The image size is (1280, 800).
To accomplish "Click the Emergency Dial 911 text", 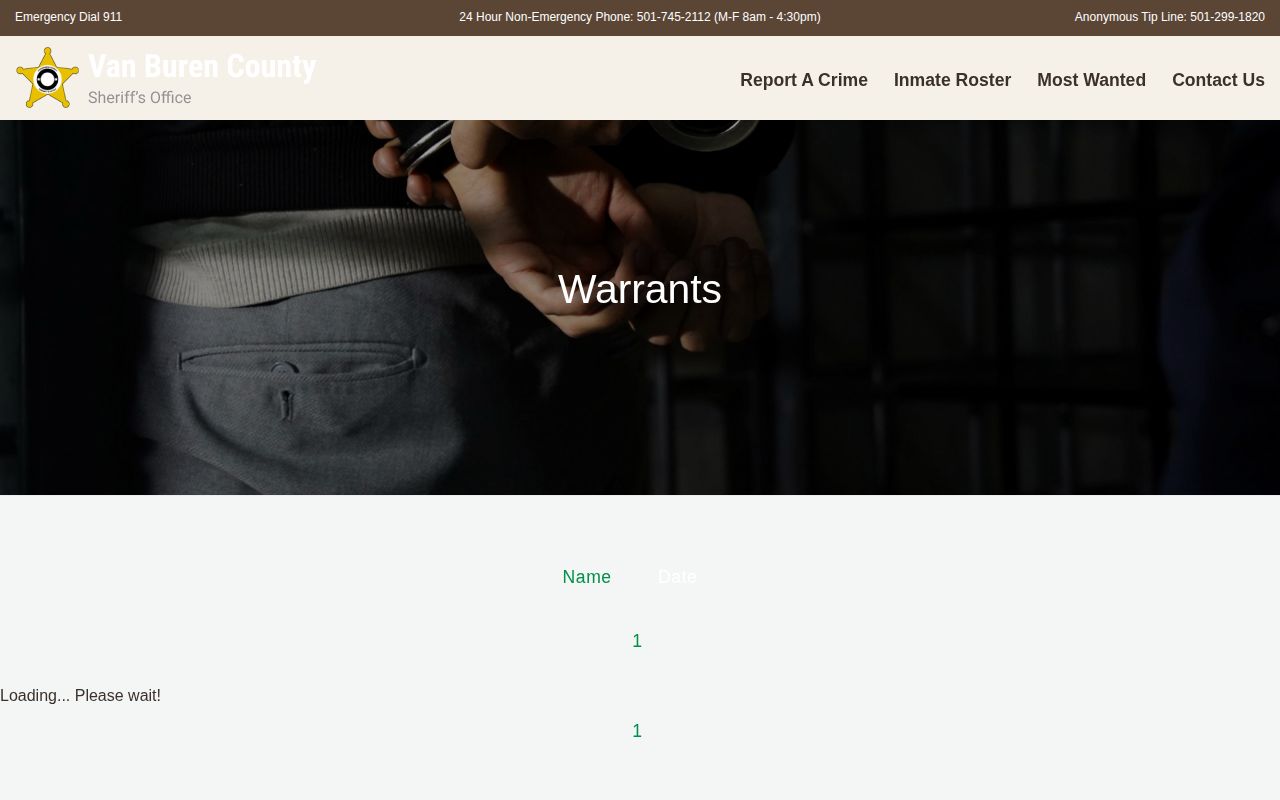I will pos(68,17).
